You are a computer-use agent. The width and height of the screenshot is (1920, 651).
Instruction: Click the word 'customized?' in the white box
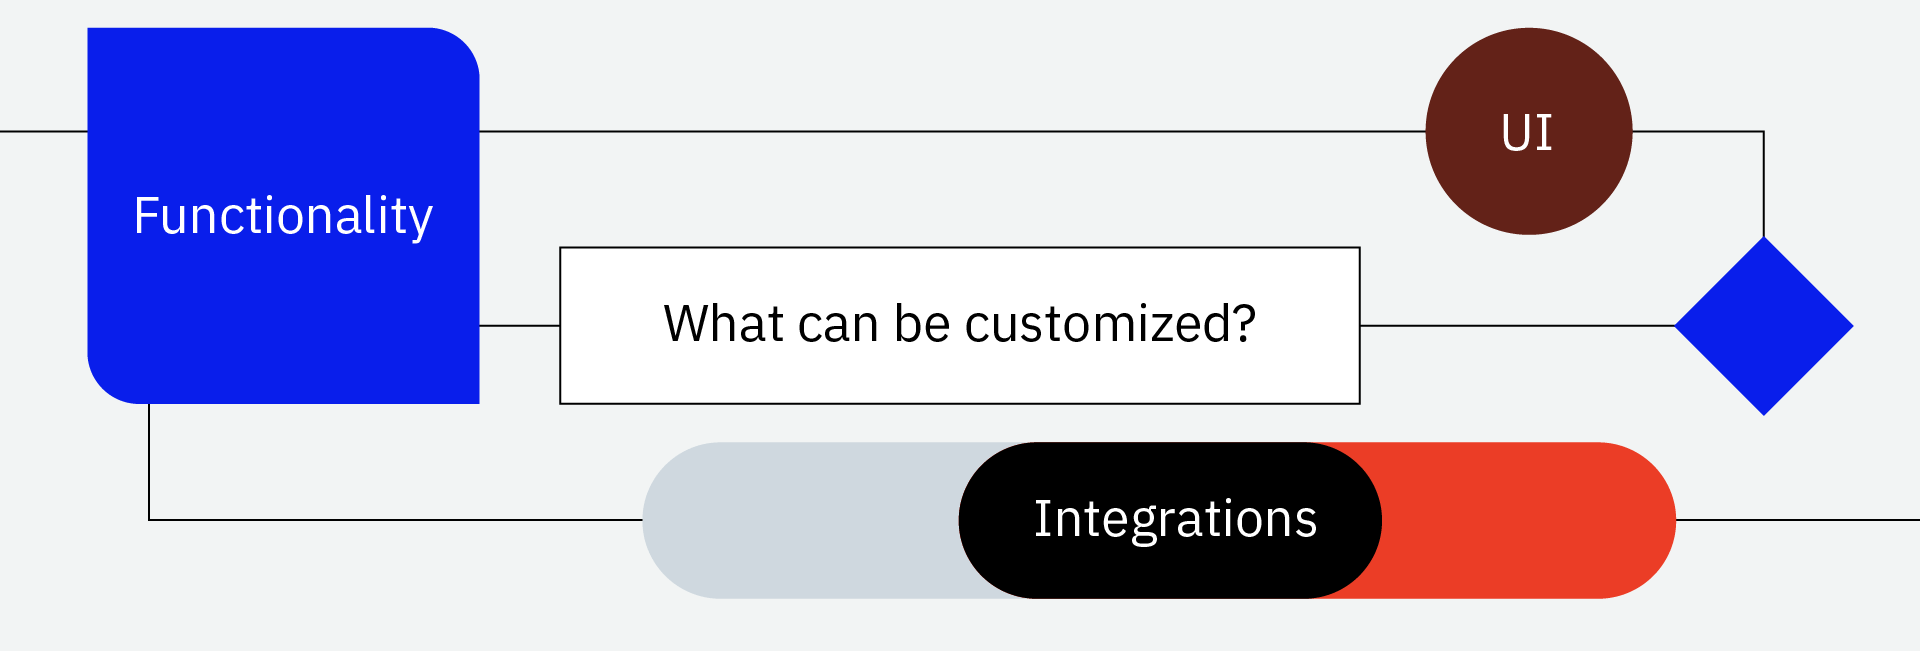(x=1110, y=324)
